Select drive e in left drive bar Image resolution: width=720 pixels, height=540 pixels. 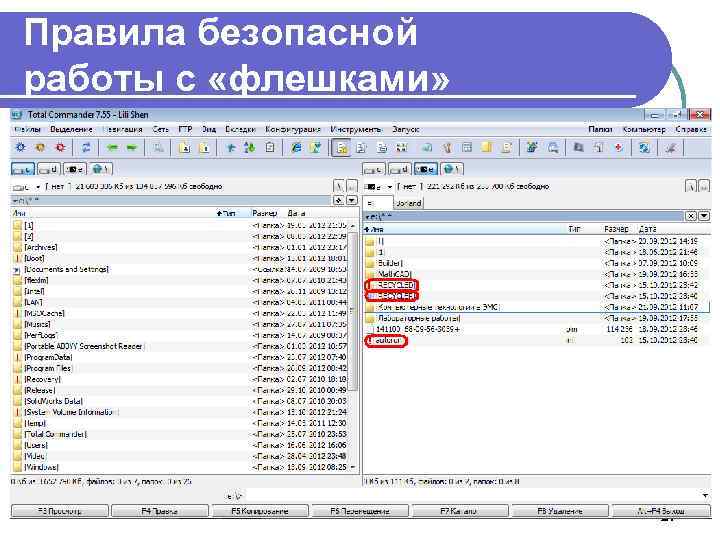click(75, 169)
